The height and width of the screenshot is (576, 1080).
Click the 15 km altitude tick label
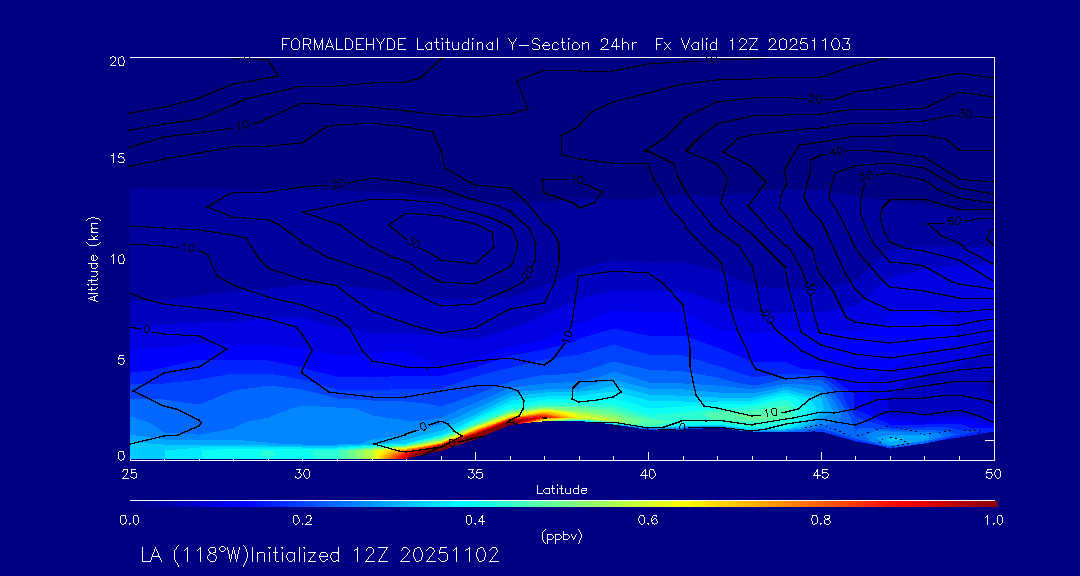pyautogui.click(x=115, y=159)
